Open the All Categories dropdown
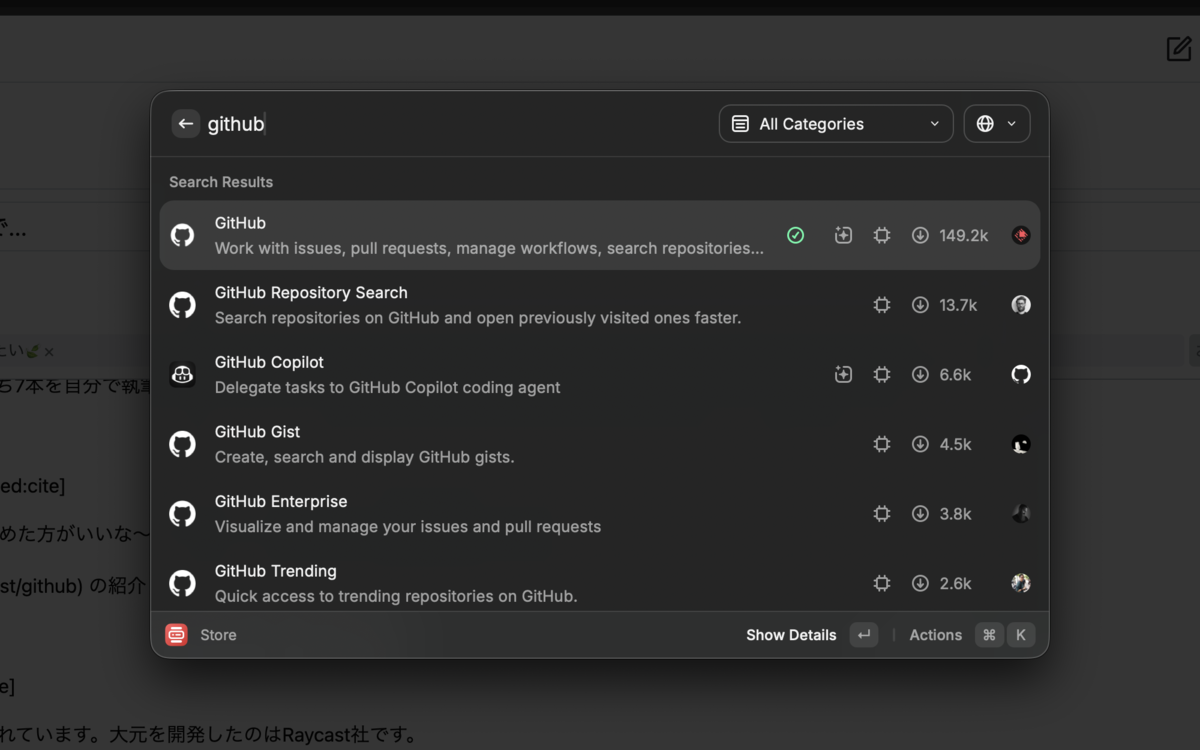1200x750 pixels. [x=836, y=124]
